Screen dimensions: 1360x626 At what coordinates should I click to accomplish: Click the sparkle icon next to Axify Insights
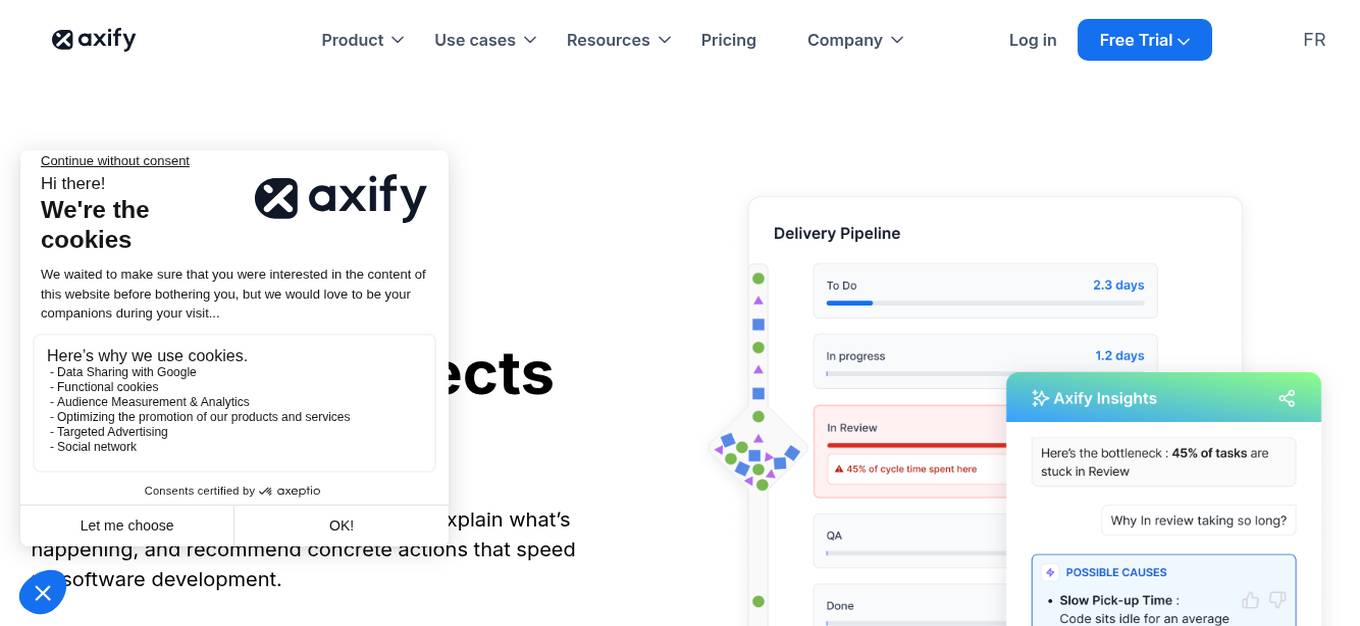coord(1040,398)
